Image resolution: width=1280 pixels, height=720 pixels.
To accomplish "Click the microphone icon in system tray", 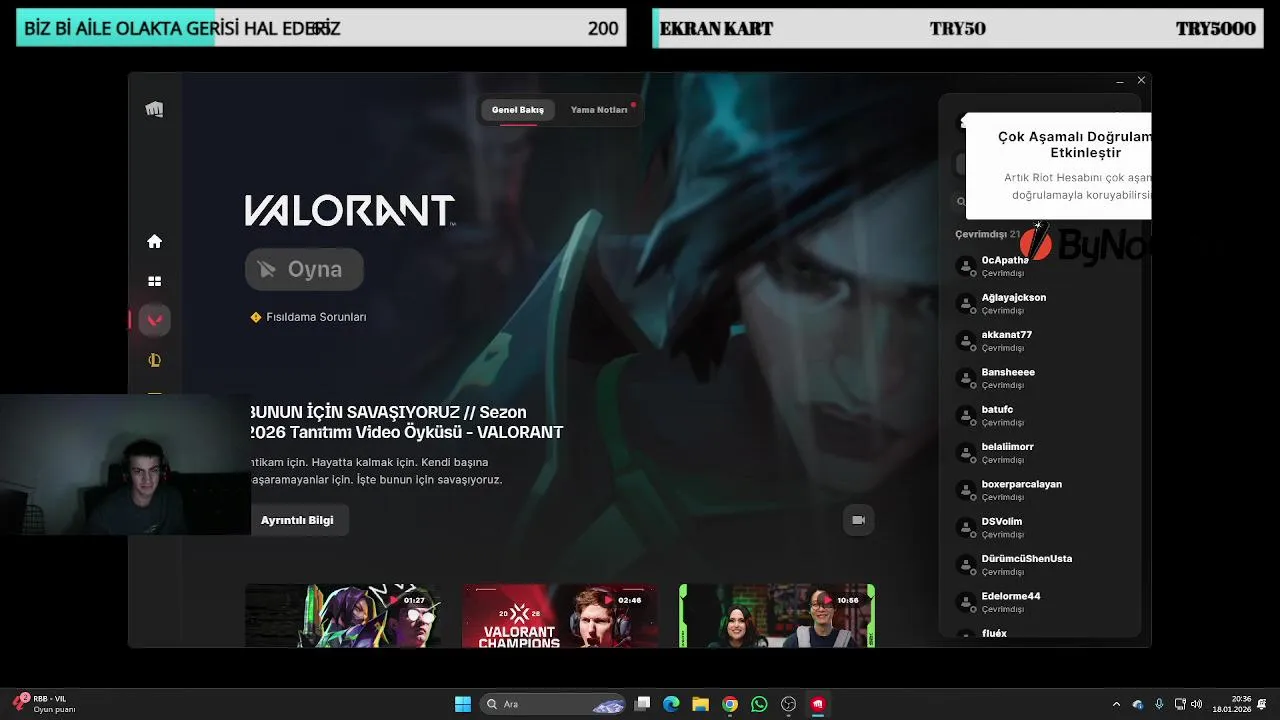I will click(1159, 704).
